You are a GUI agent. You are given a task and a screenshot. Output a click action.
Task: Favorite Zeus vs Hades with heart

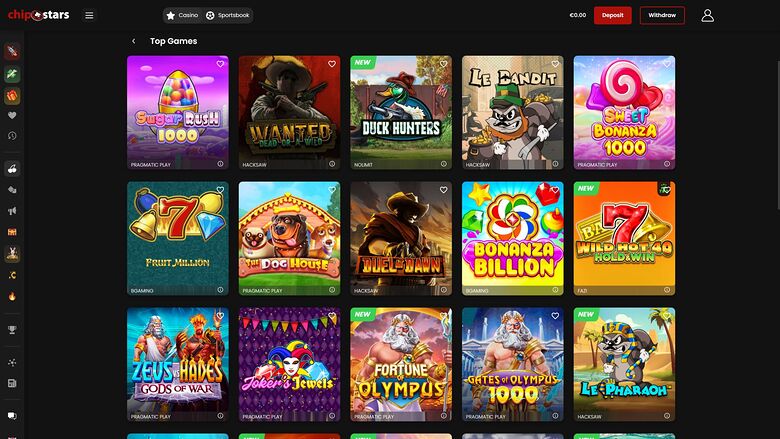click(220, 315)
